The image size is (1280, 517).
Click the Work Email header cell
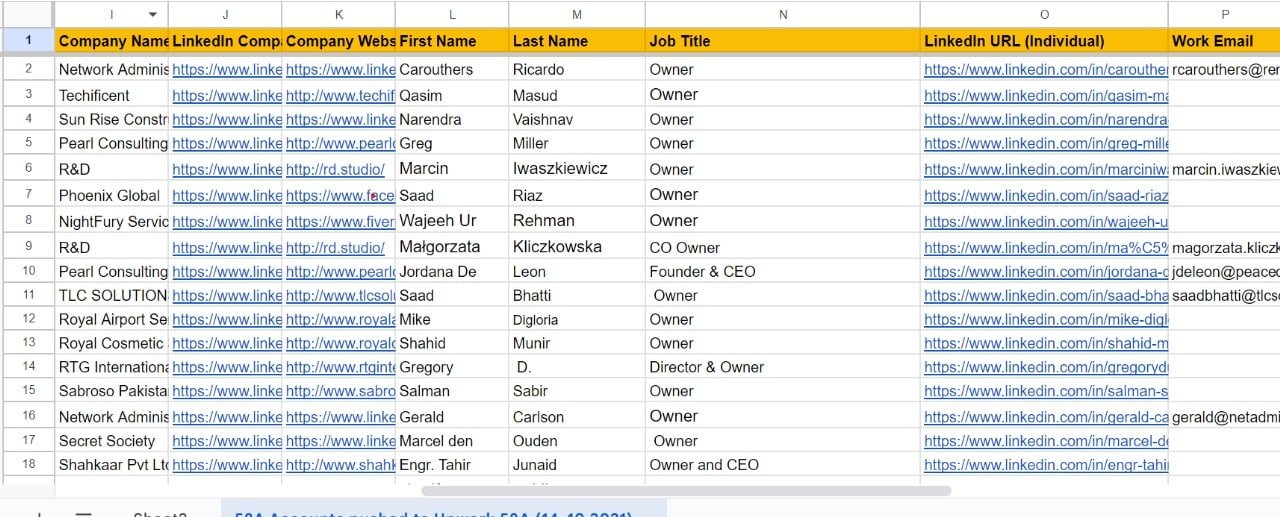pyautogui.click(x=1222, y=41)
